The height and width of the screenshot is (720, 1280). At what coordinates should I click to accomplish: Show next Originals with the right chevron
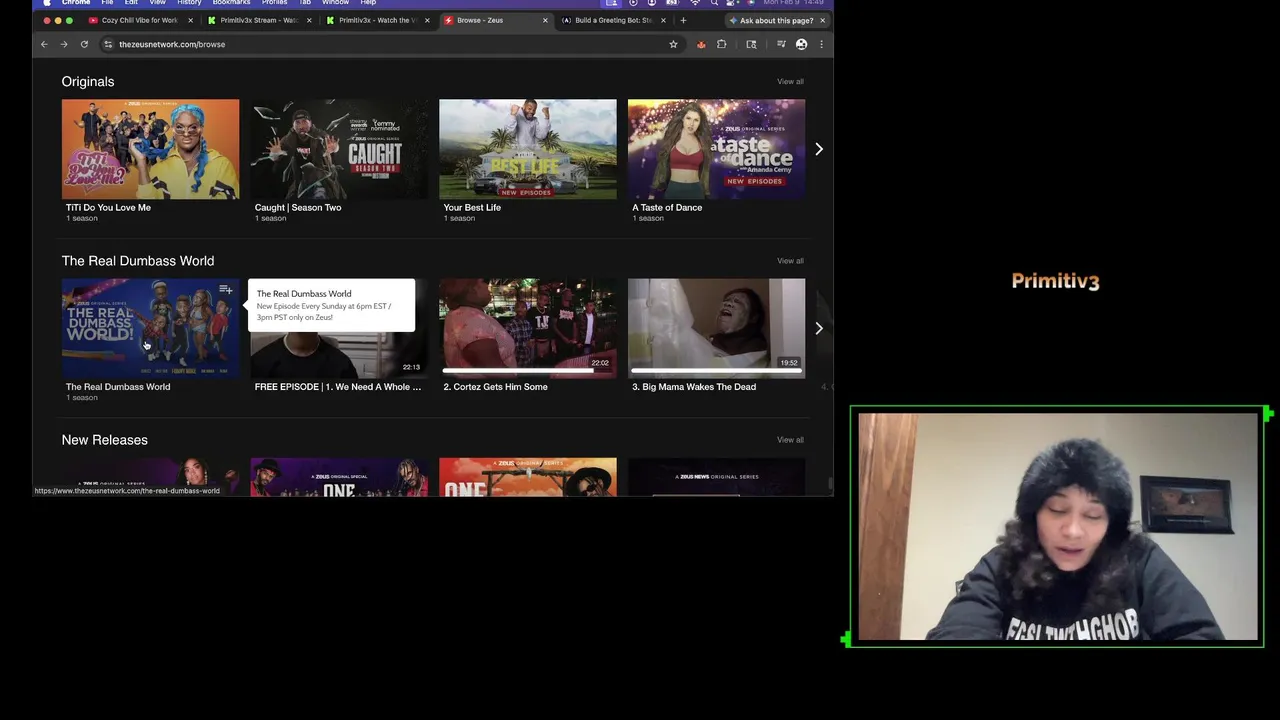(819, 149)
